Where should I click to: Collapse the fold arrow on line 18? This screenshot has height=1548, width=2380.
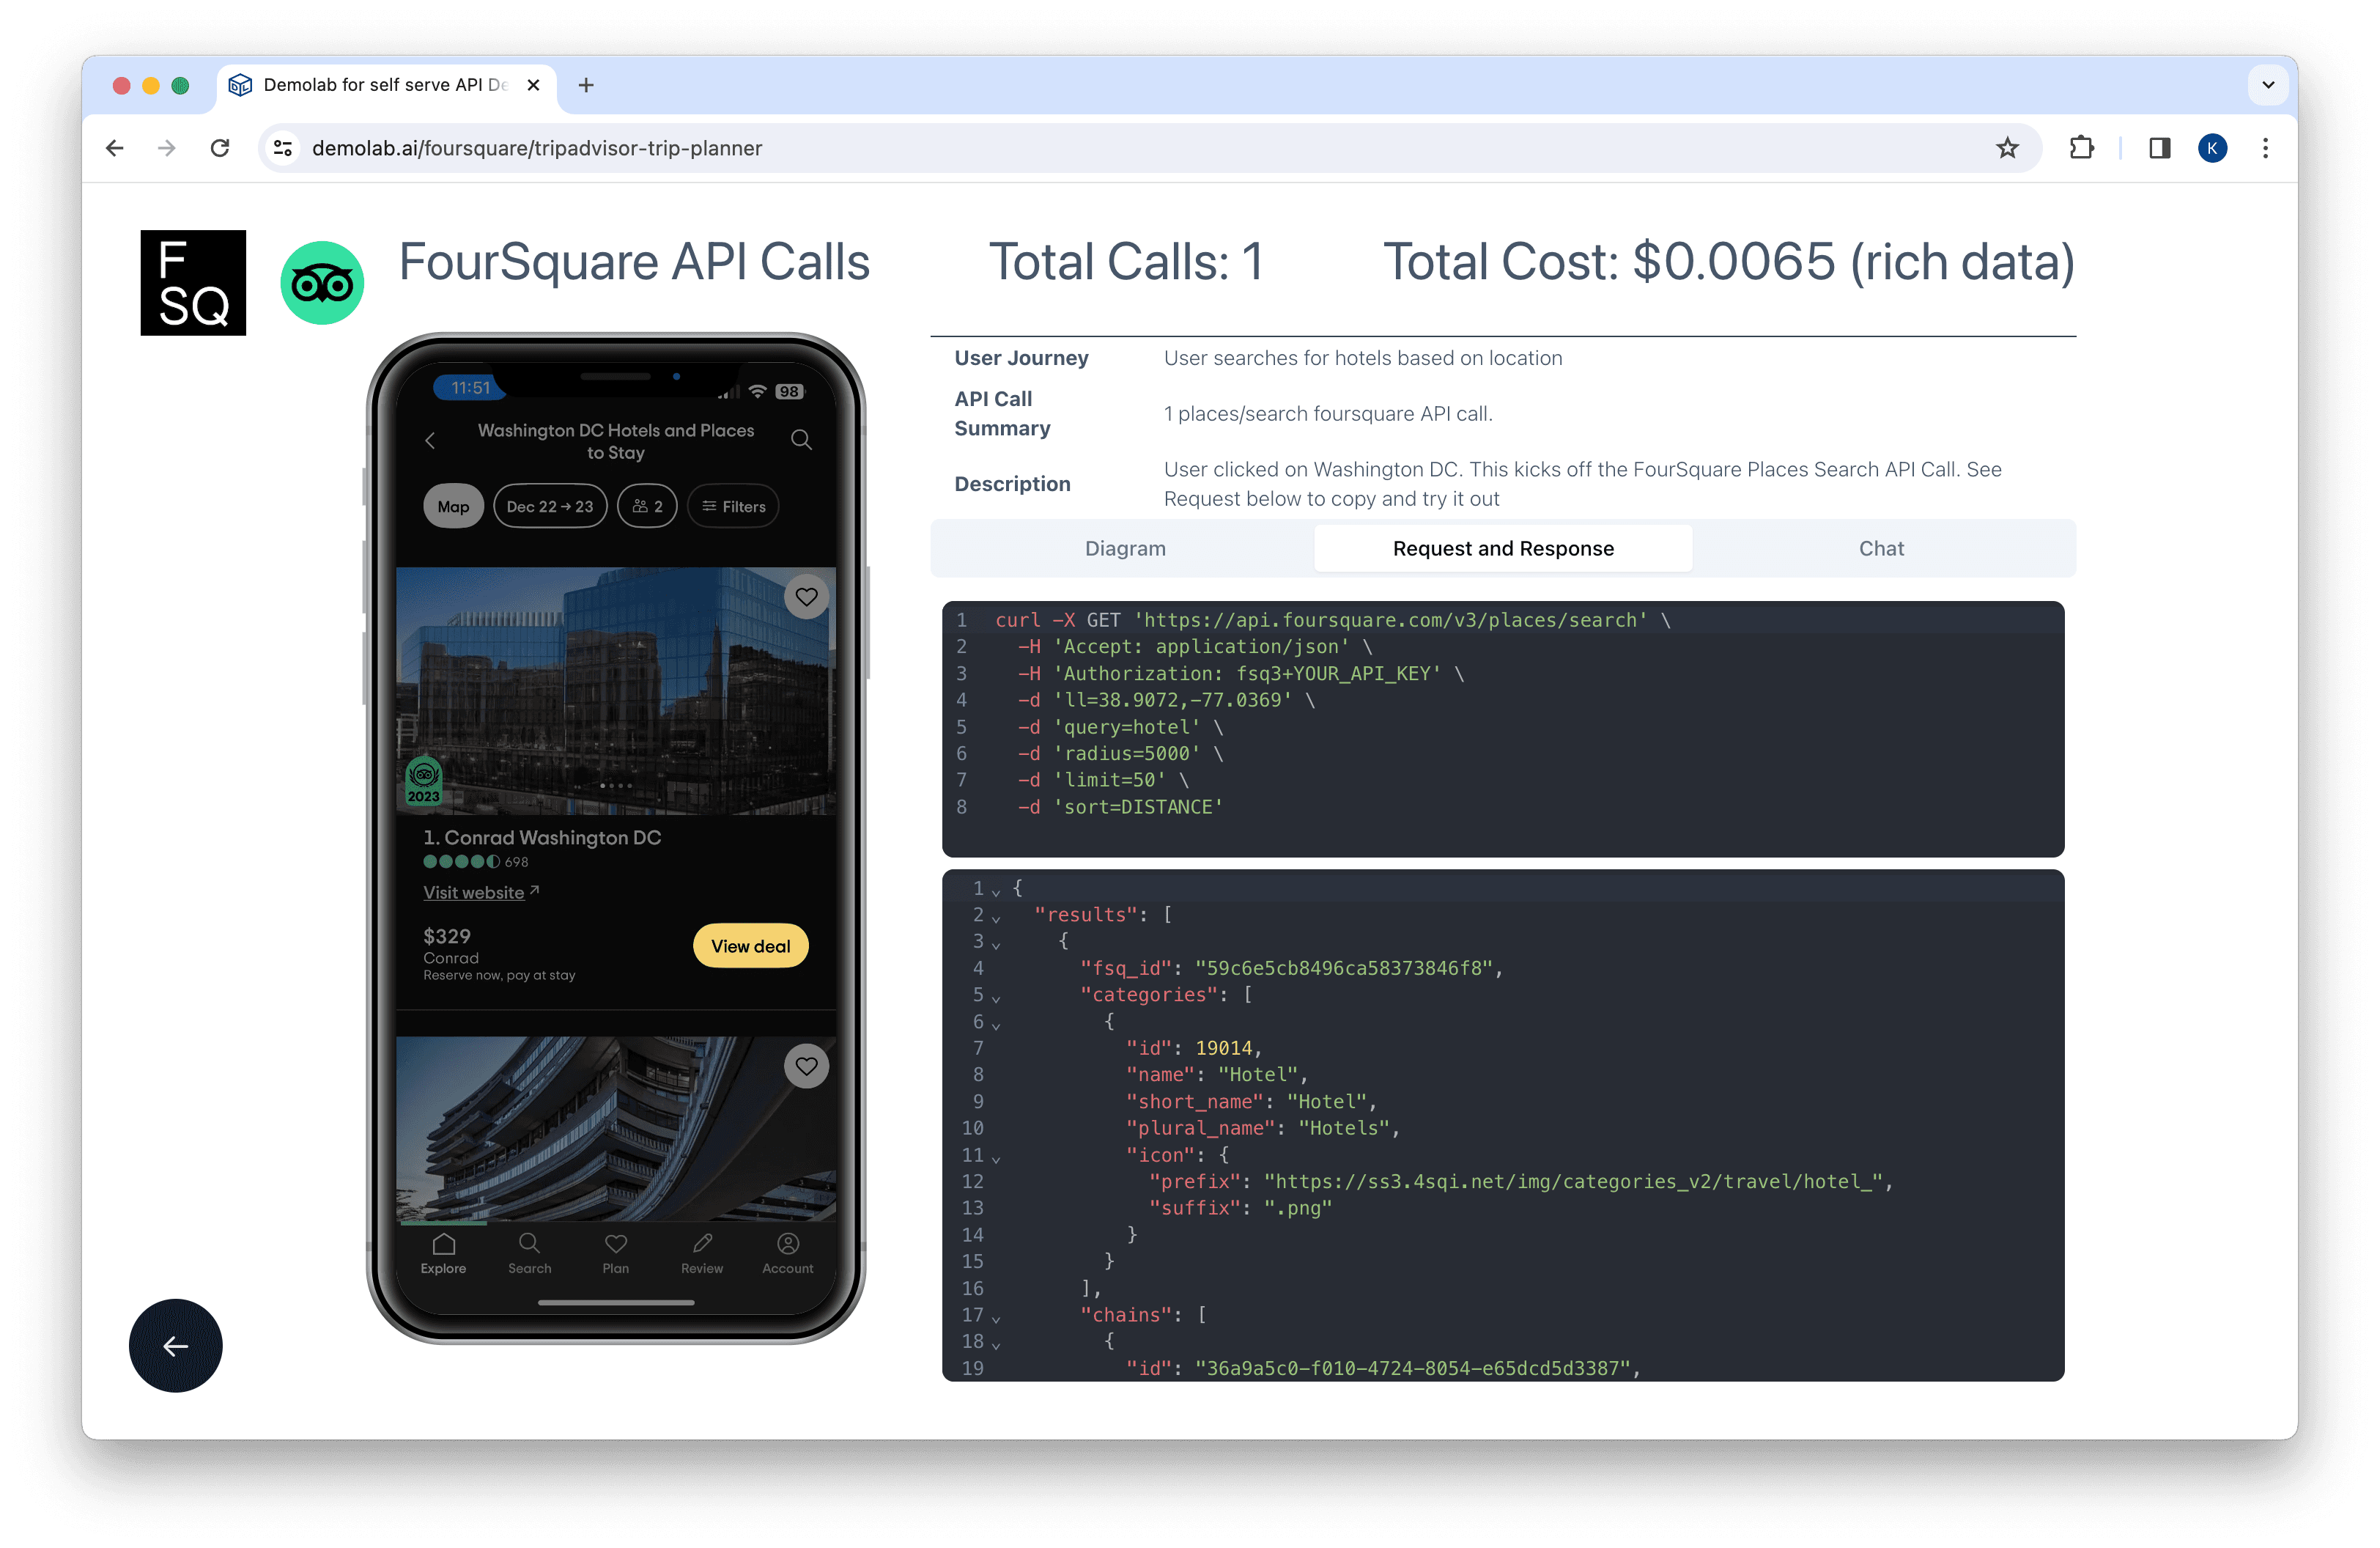(x=996, y=1344)
